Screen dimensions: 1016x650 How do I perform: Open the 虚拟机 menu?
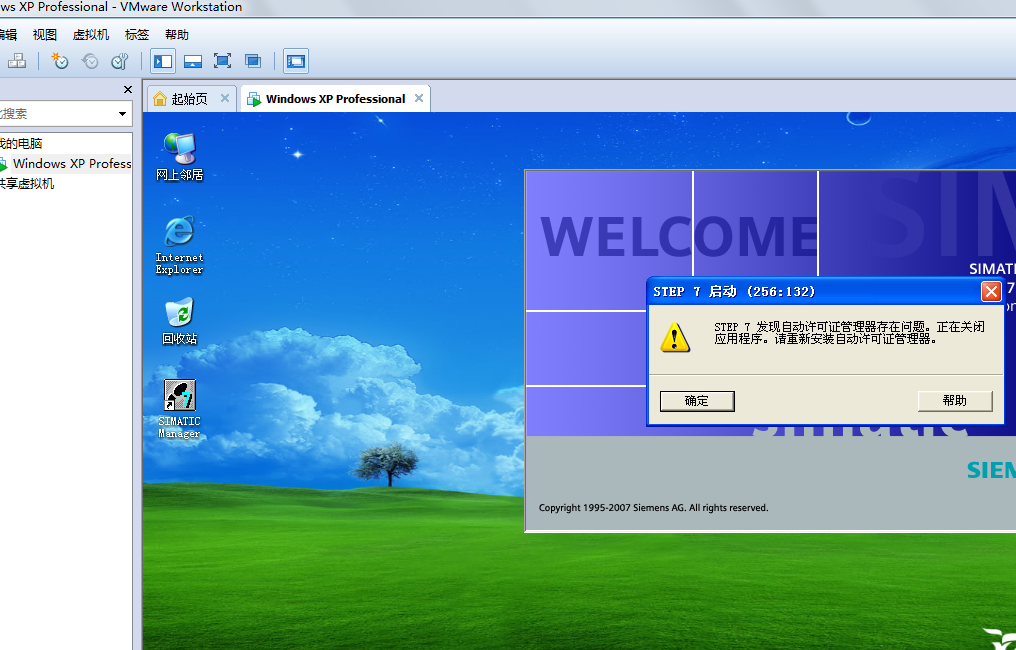pos(91,34)
